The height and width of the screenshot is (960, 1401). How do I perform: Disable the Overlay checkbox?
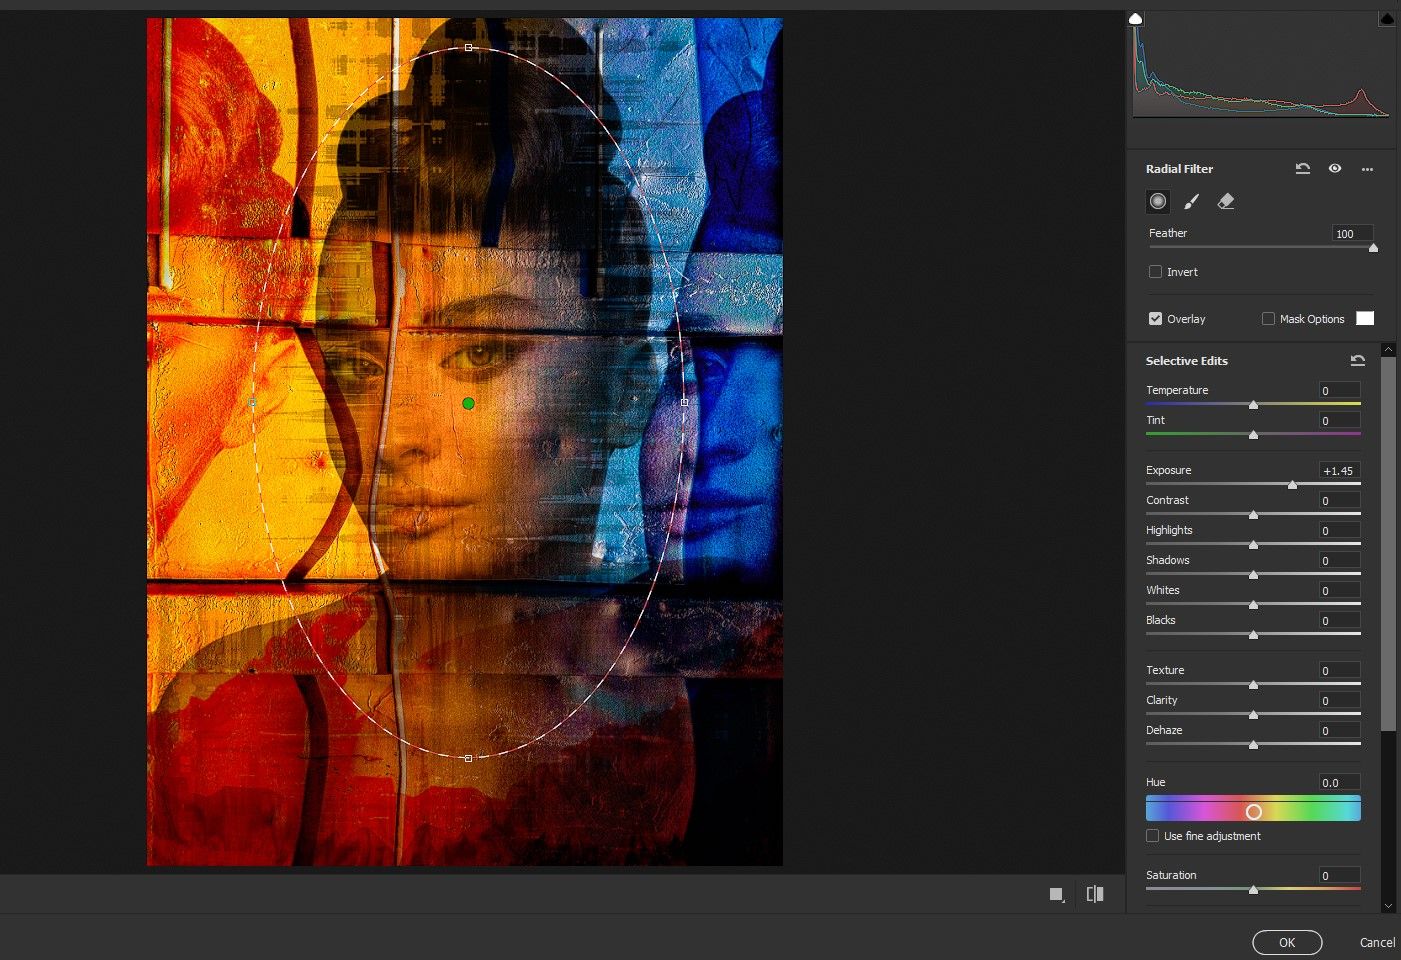(x=1154, y=318)
